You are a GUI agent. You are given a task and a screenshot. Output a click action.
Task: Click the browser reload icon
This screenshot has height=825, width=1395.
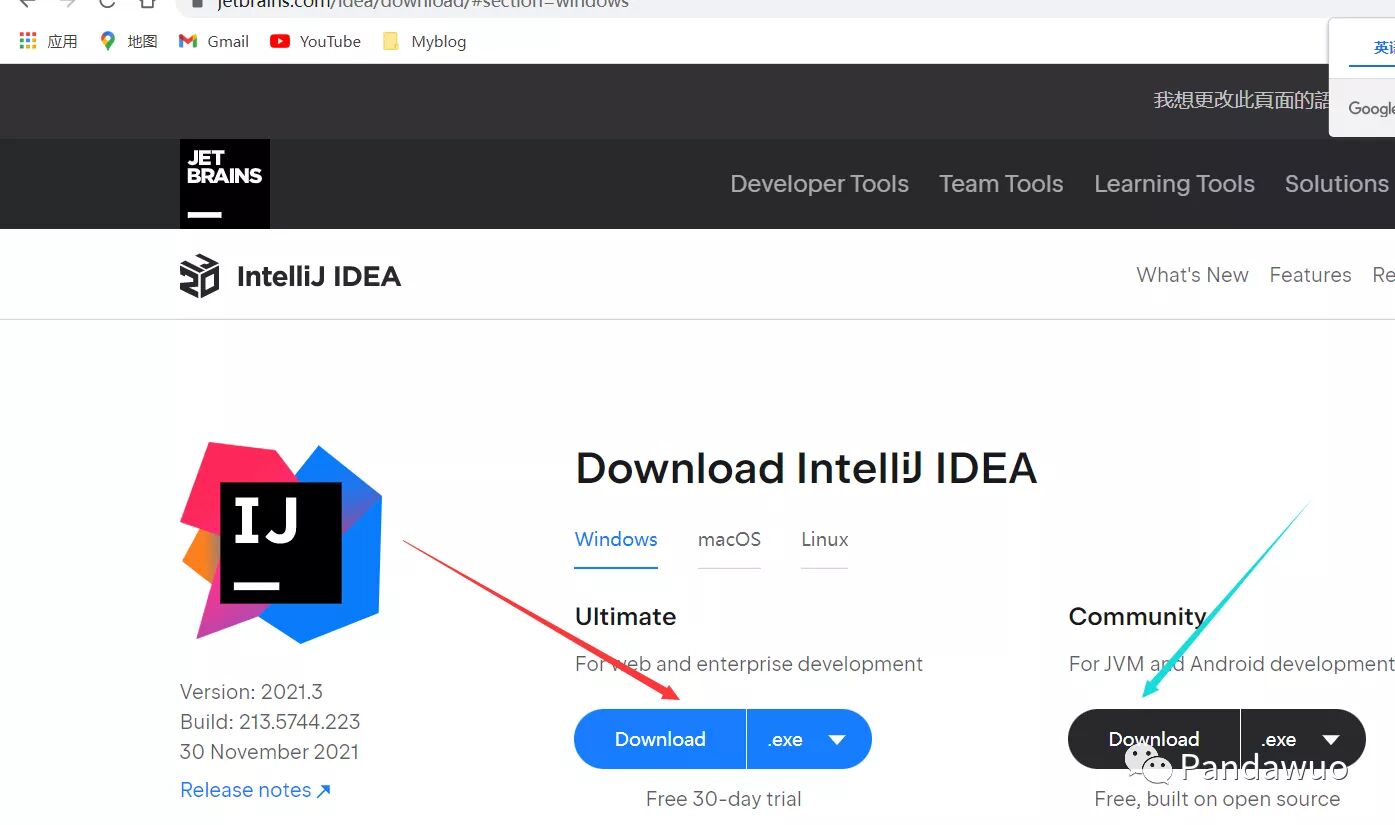(x=107, y=3)
